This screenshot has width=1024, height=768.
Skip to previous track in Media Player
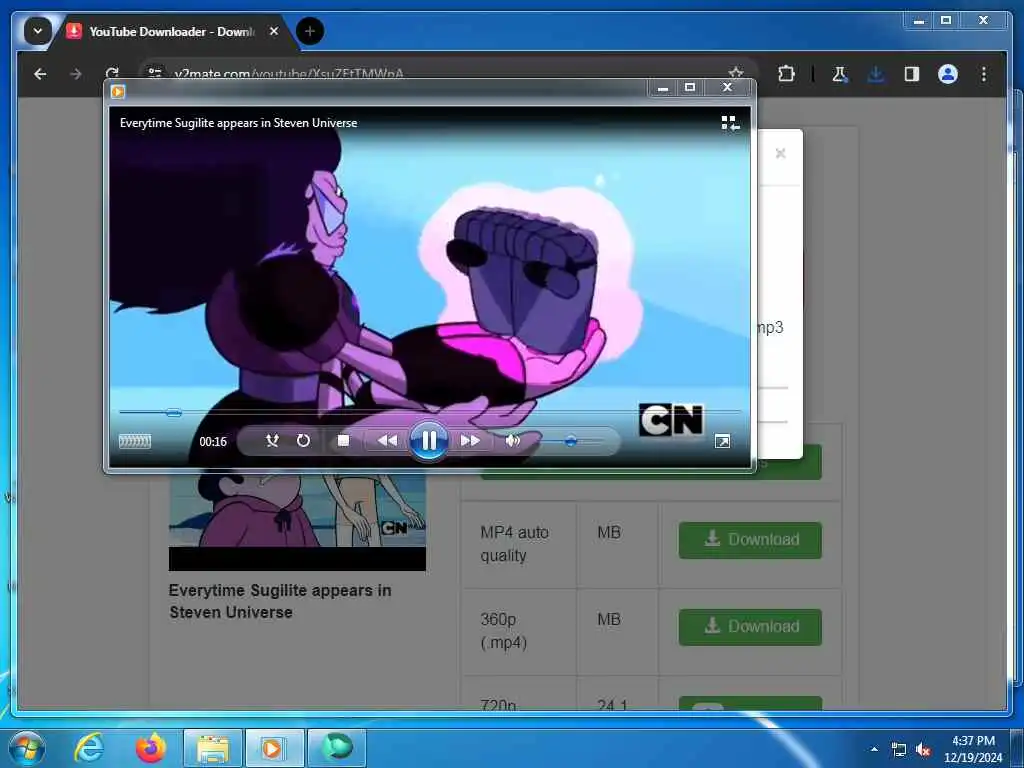click(x=387, y=441)
